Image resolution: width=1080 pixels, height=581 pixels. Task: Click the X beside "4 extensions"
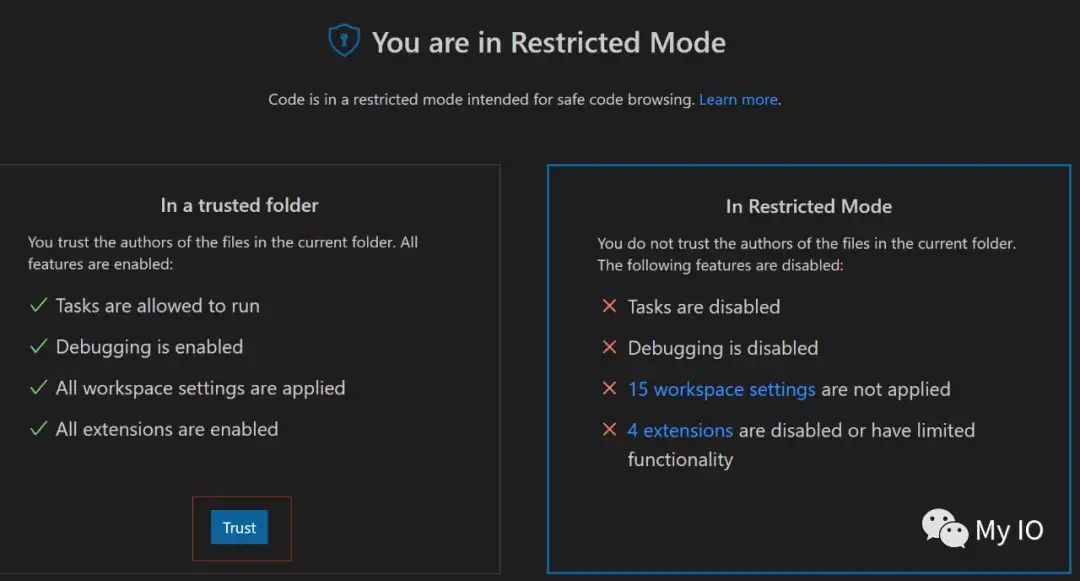coord(609,430)
